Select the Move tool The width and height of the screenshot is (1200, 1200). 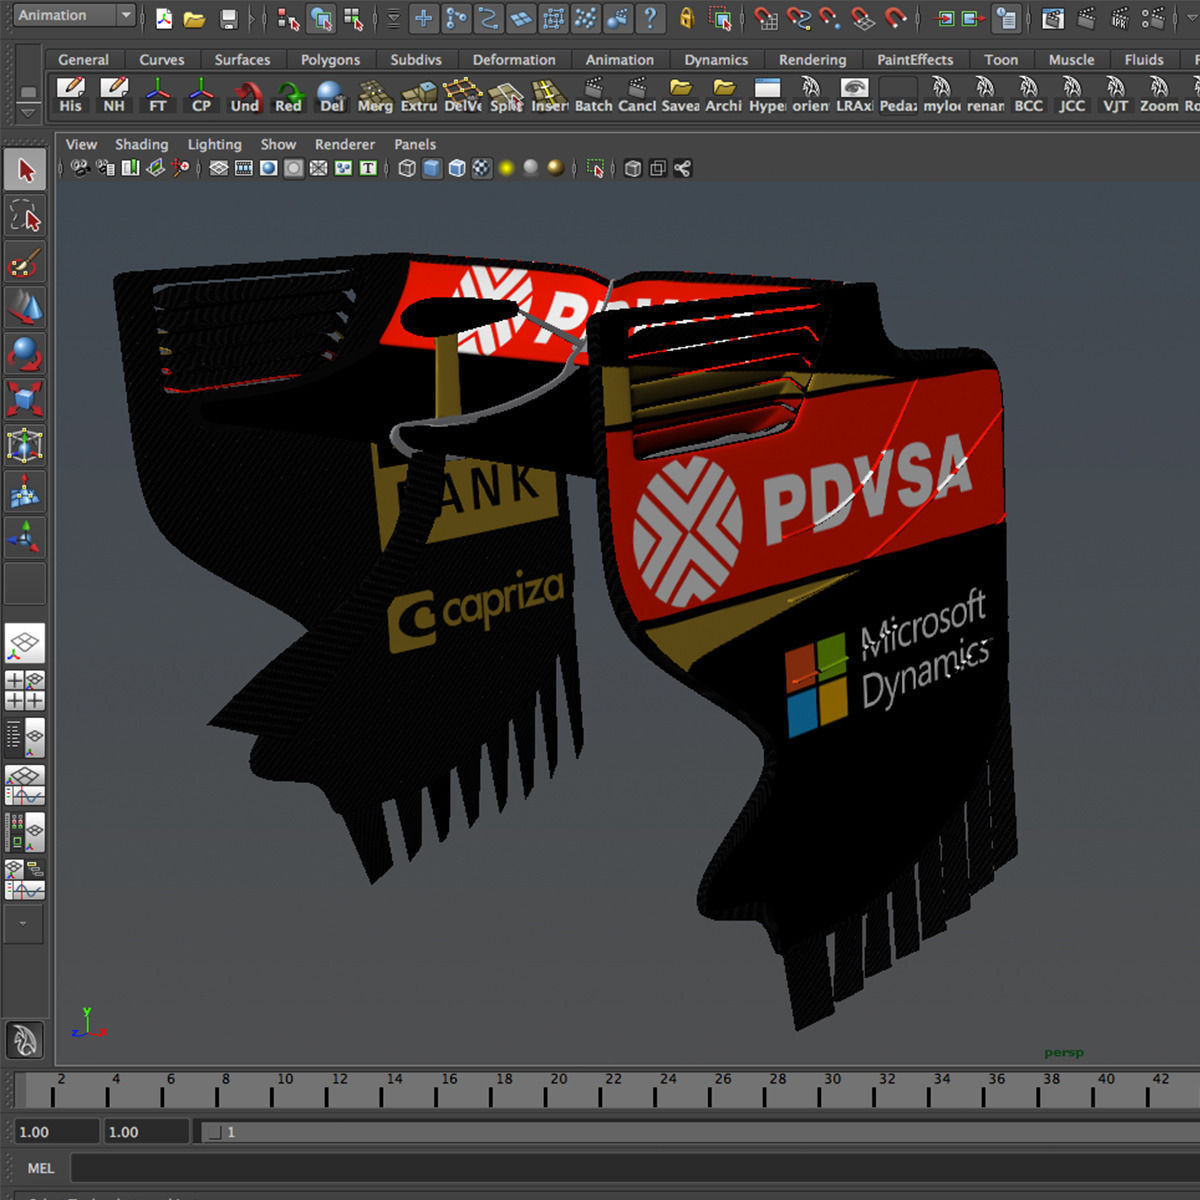[25, 308]
